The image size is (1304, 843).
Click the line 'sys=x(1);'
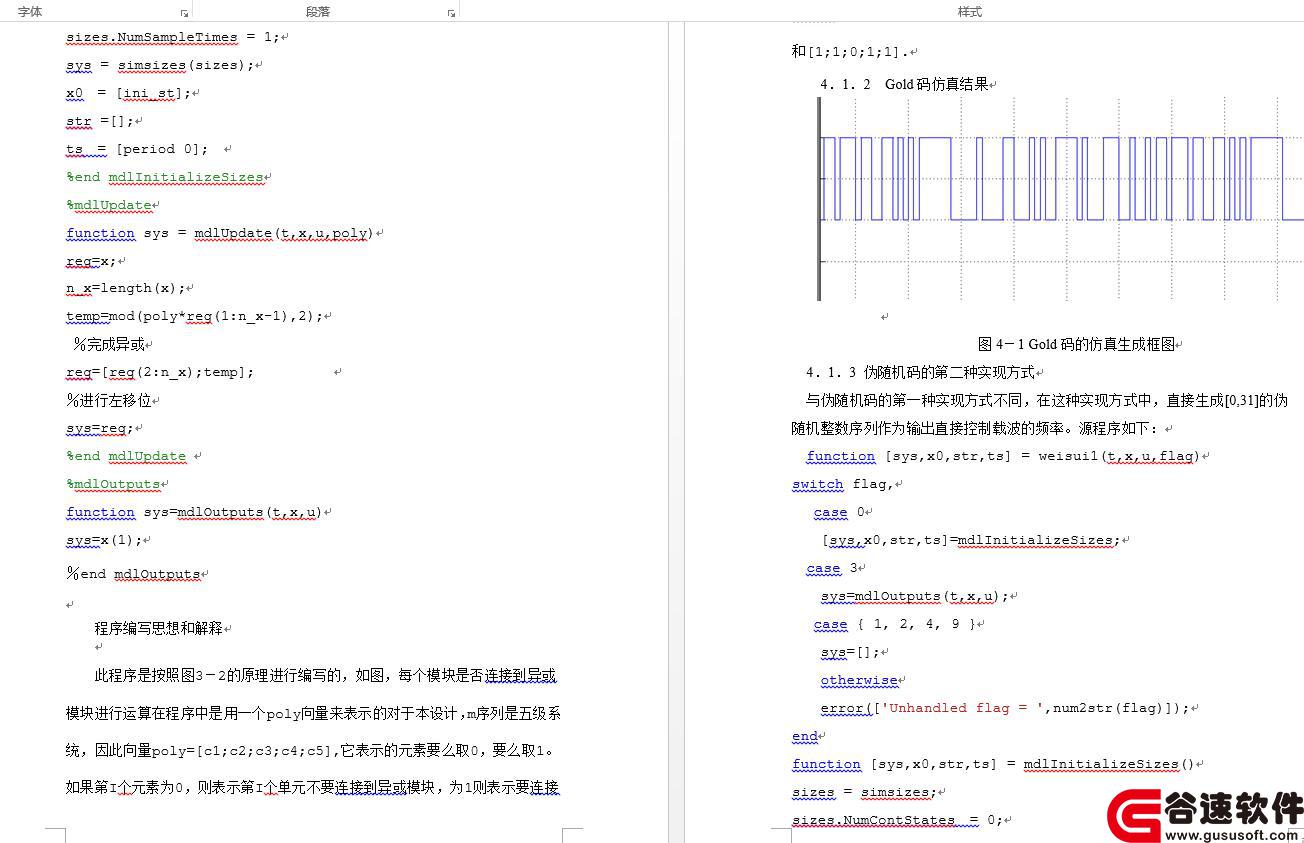click(104, 540)
